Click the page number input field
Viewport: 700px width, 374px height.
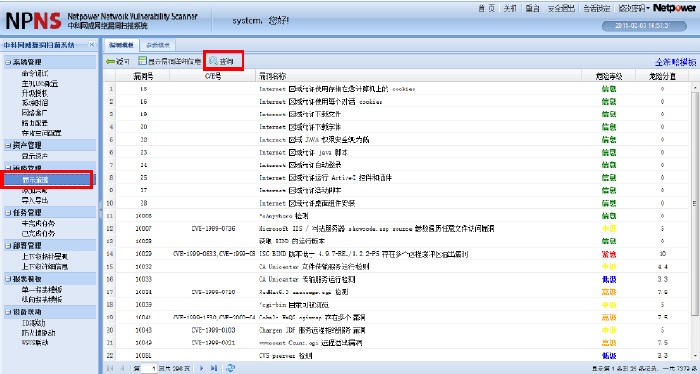tap(149, 368)
